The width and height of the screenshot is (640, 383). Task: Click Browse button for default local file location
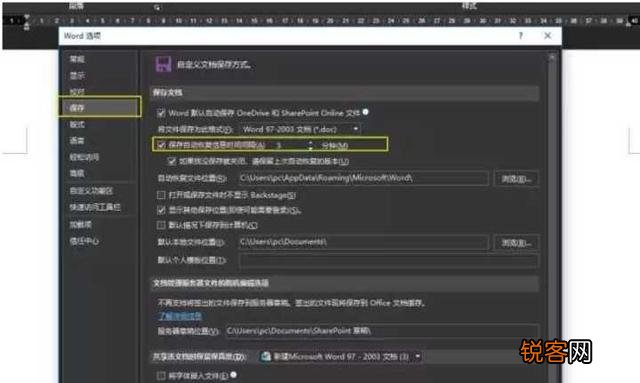tap(516, 243)
